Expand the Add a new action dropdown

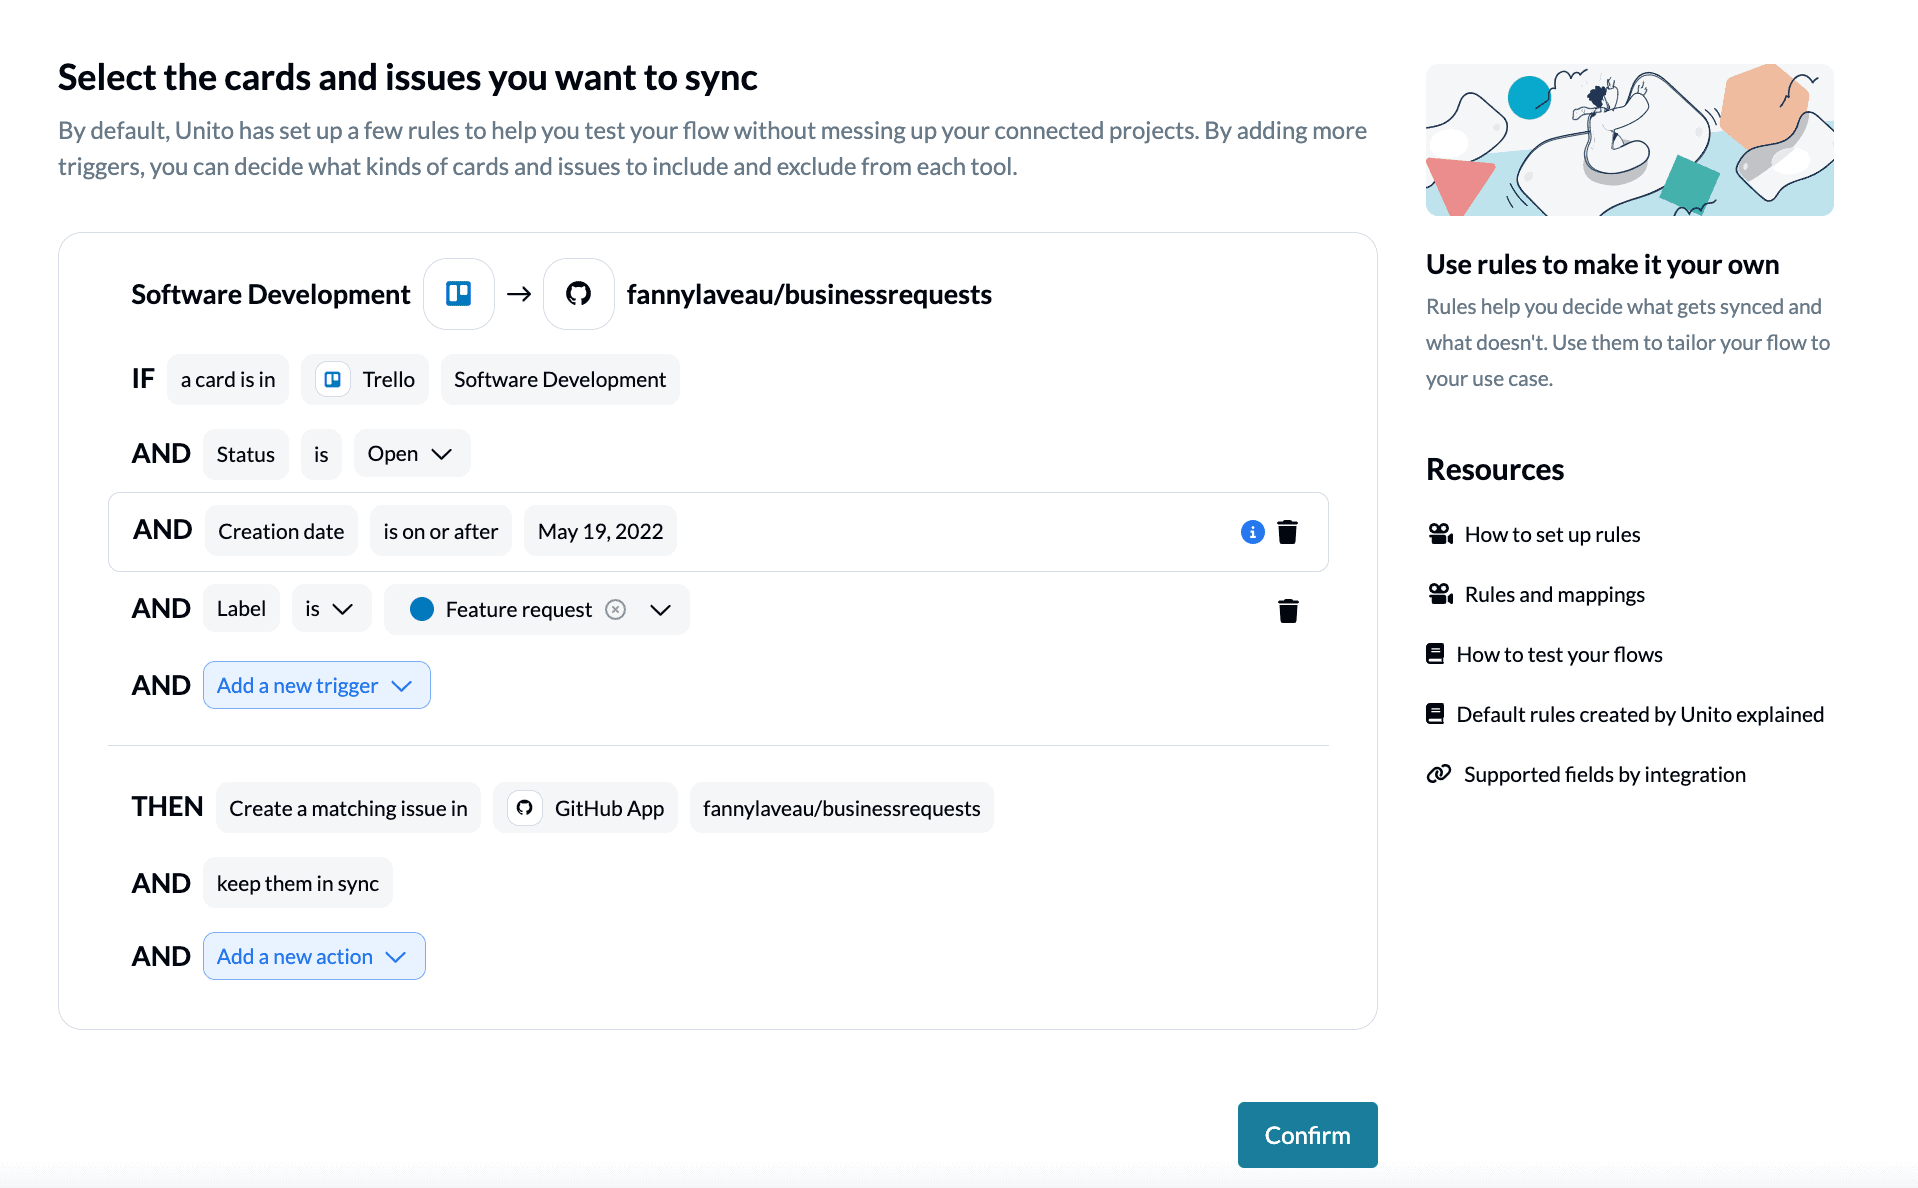pos(313,956)
